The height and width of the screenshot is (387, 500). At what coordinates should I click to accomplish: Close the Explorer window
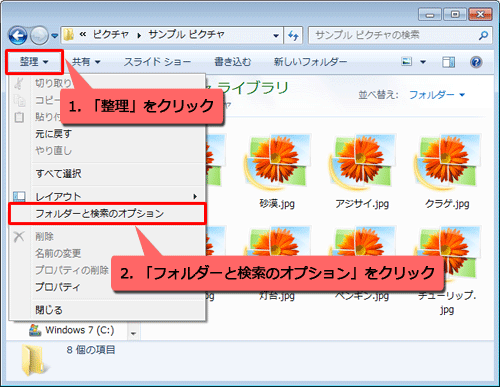[x=480, y=14]
